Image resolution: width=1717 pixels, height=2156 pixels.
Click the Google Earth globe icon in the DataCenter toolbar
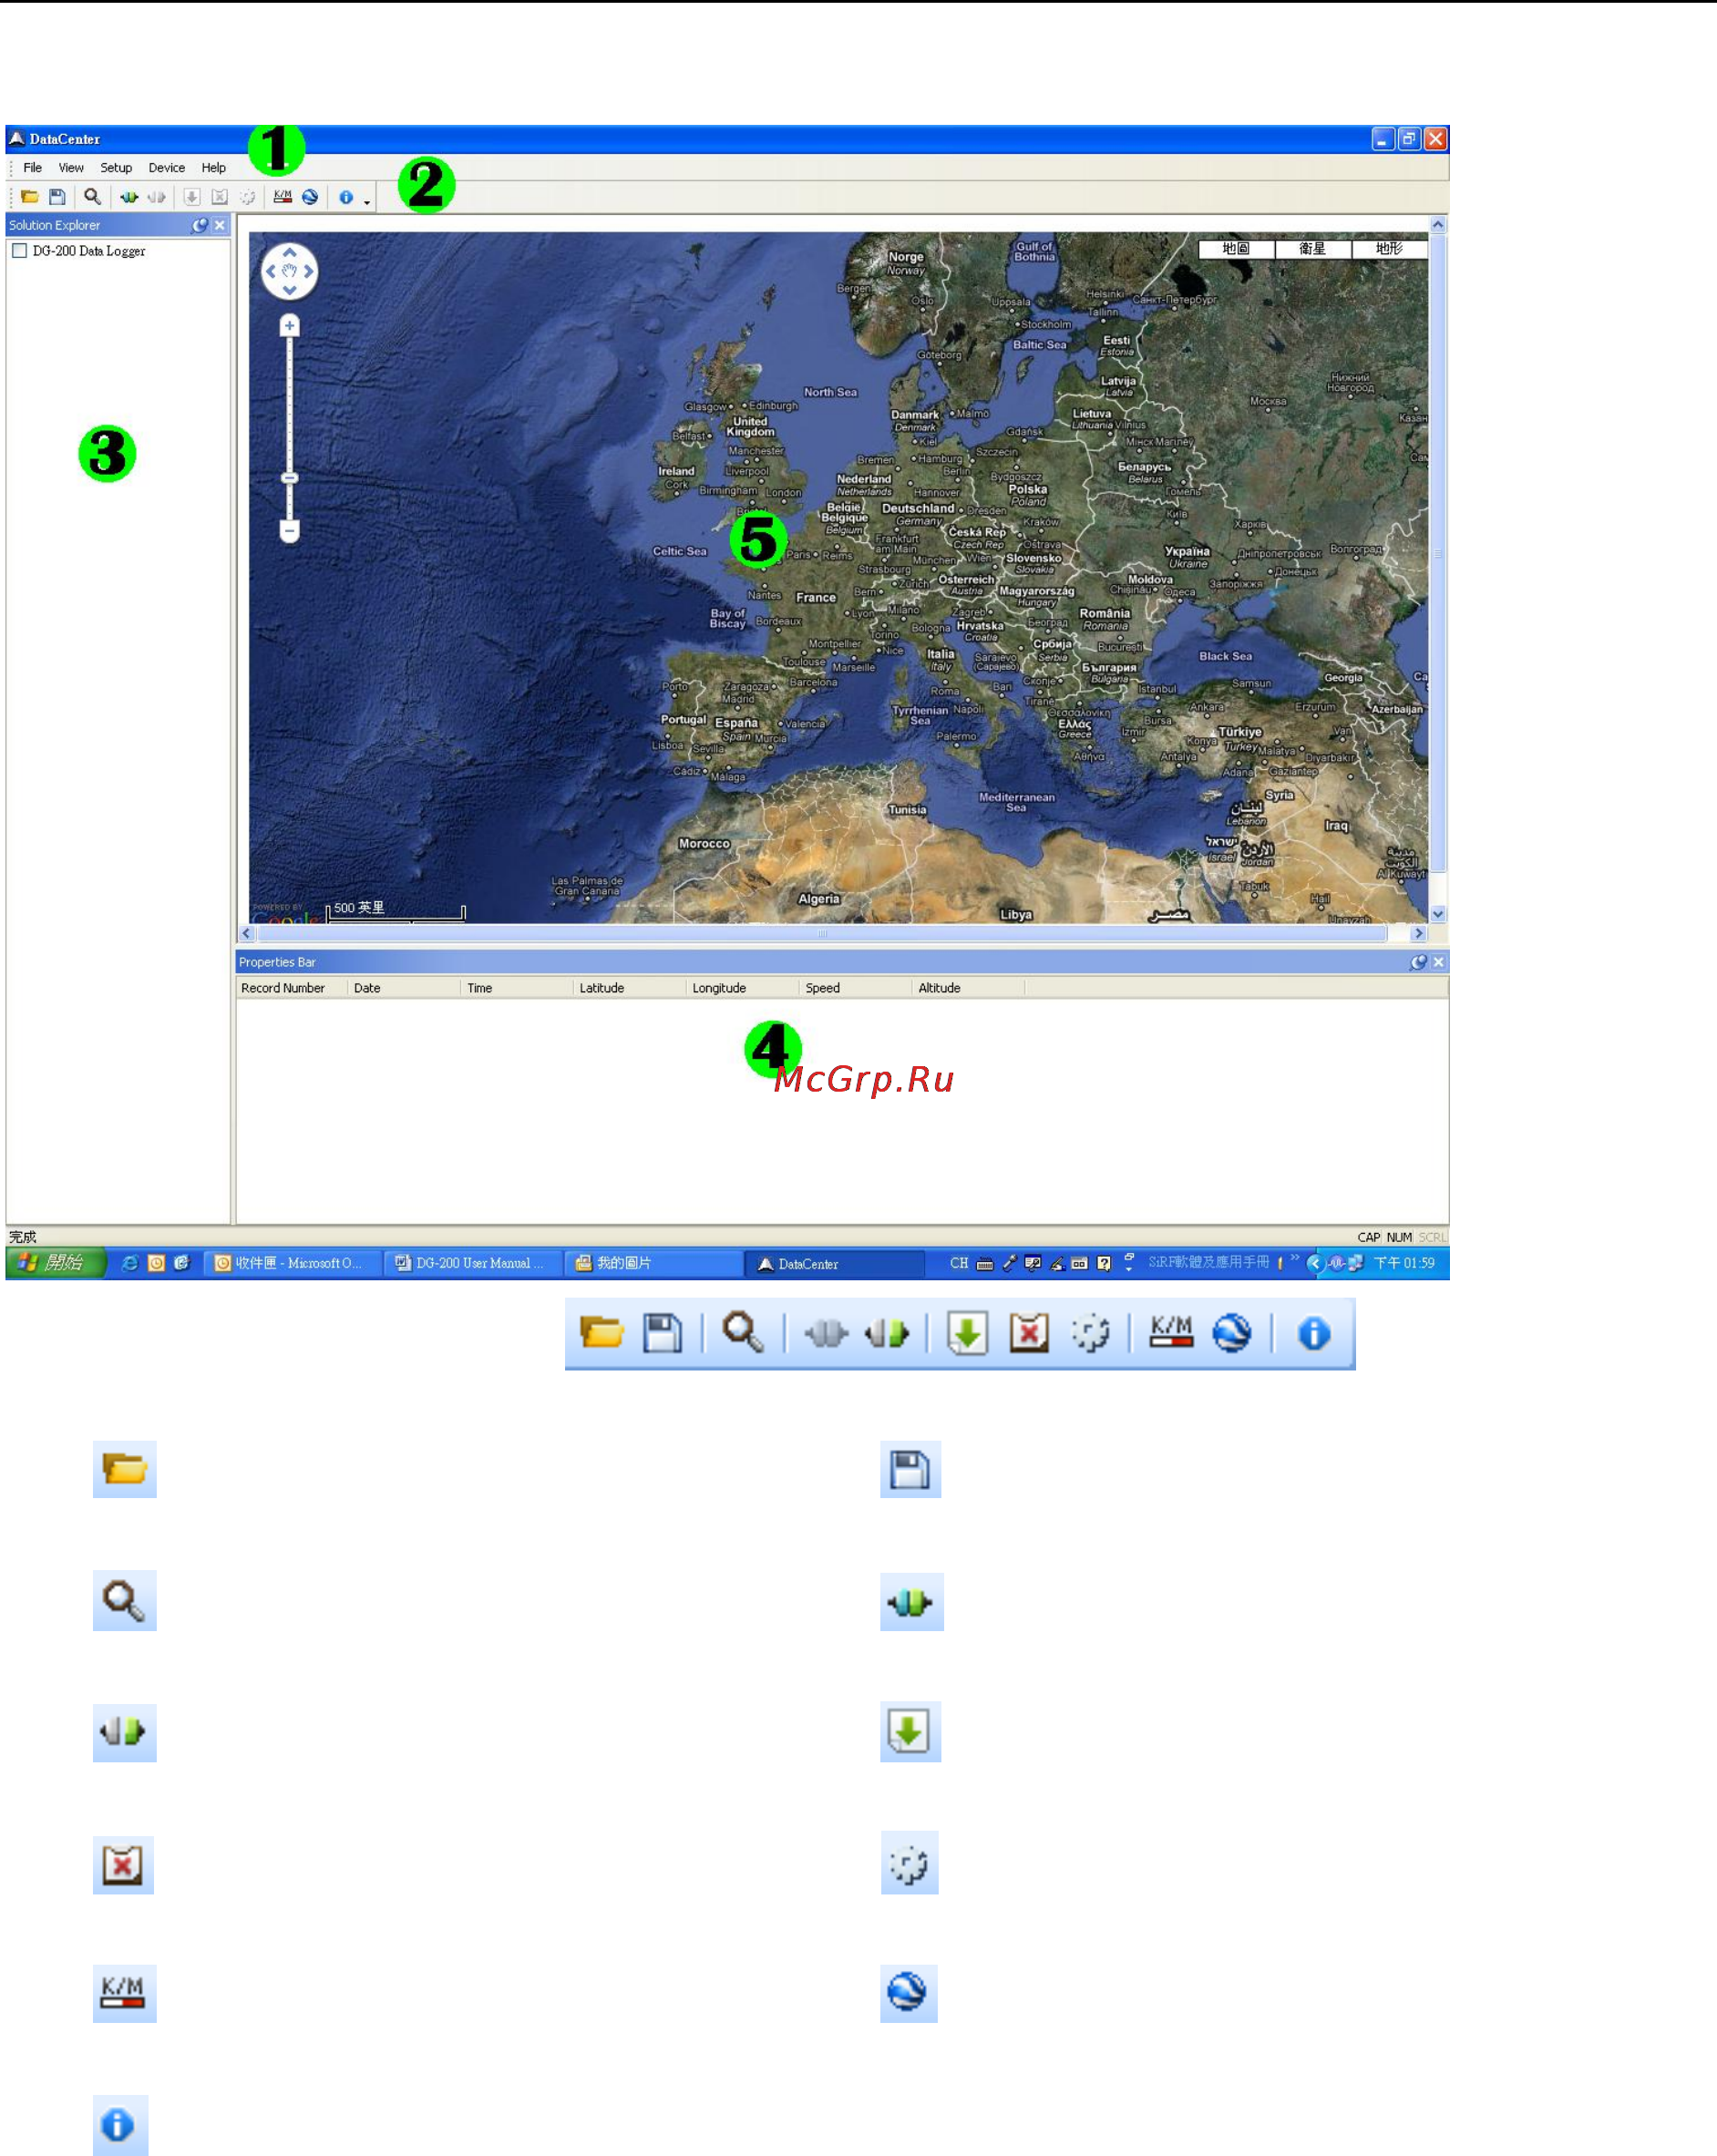(310, 197)
